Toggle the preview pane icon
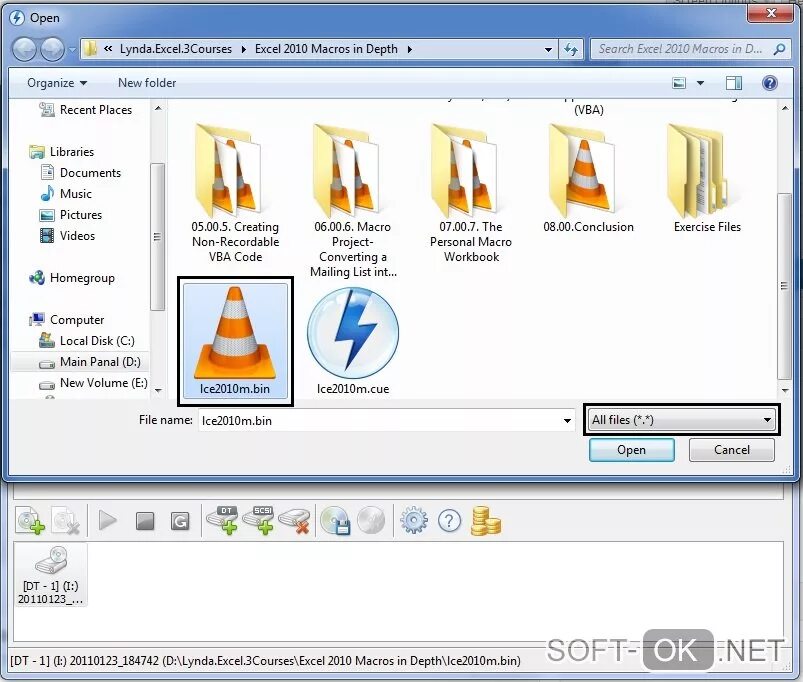This screenshot has width=803, height=682. point(734,83)
